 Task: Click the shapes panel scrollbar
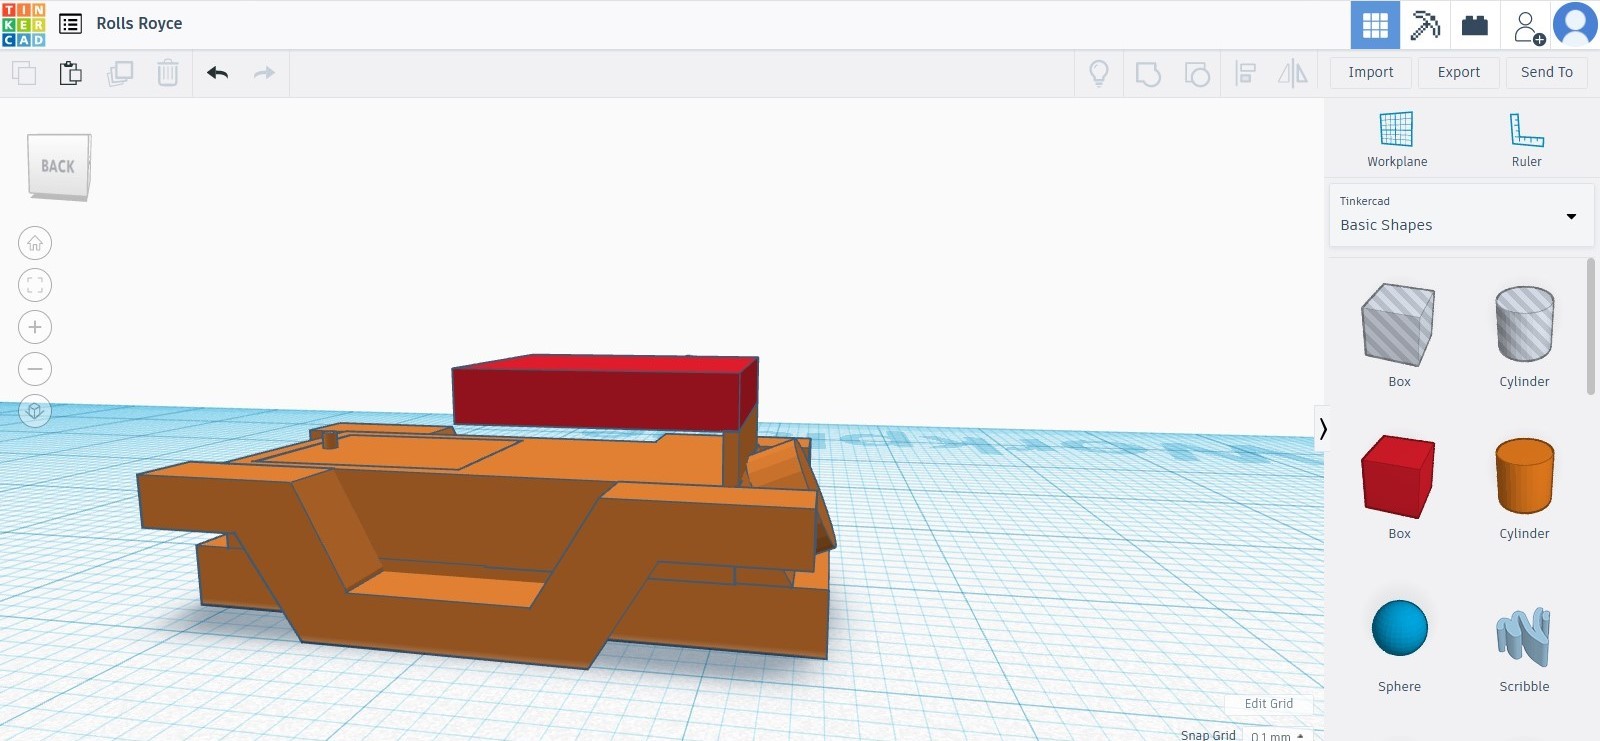point(1590,327)
